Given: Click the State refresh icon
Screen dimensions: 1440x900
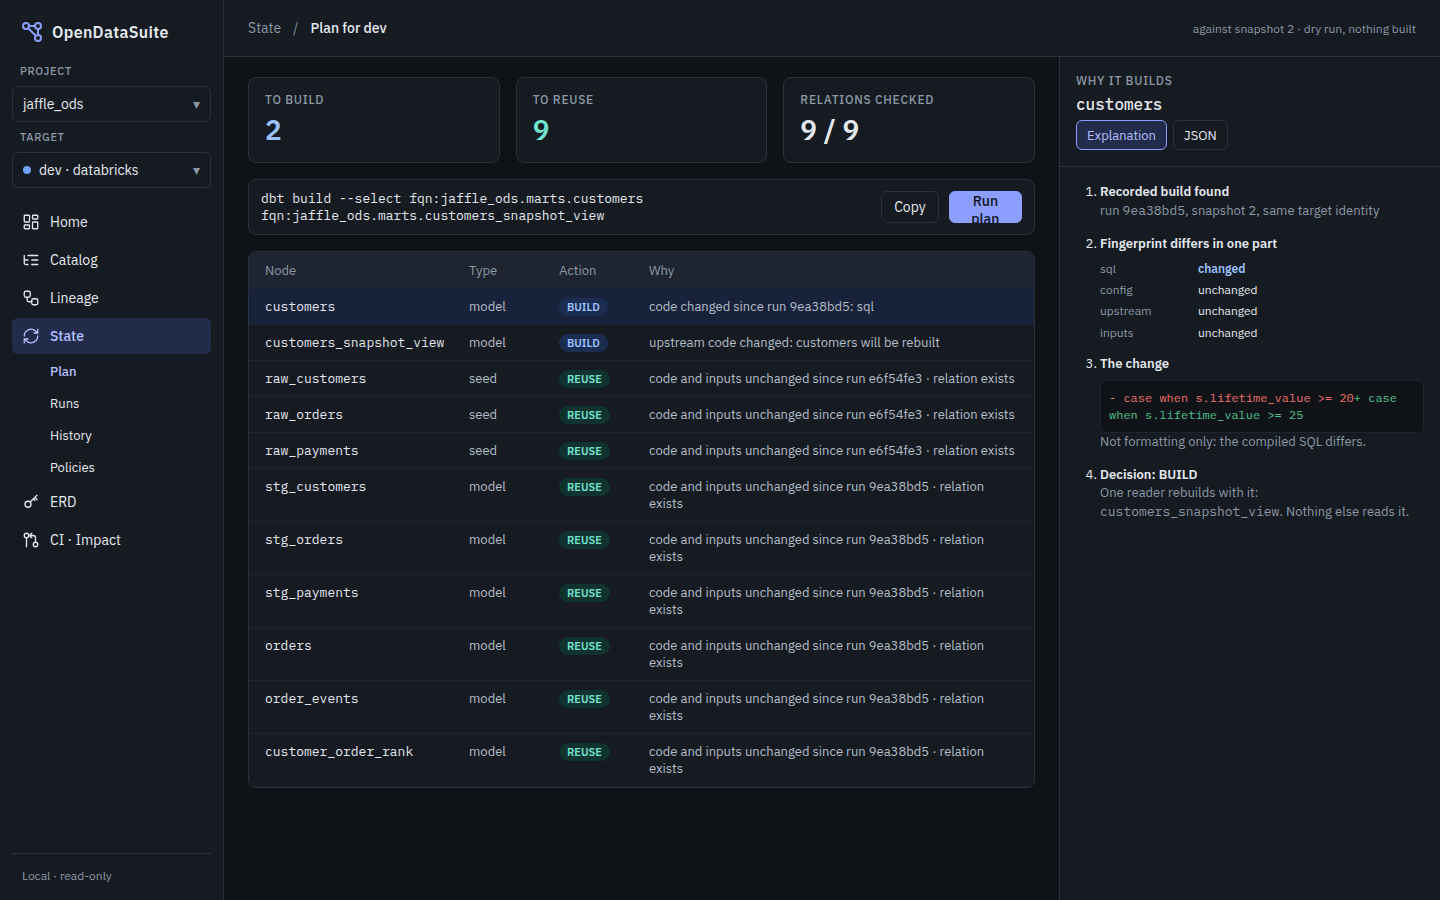Looking at the screenshot, I should 31,336.
